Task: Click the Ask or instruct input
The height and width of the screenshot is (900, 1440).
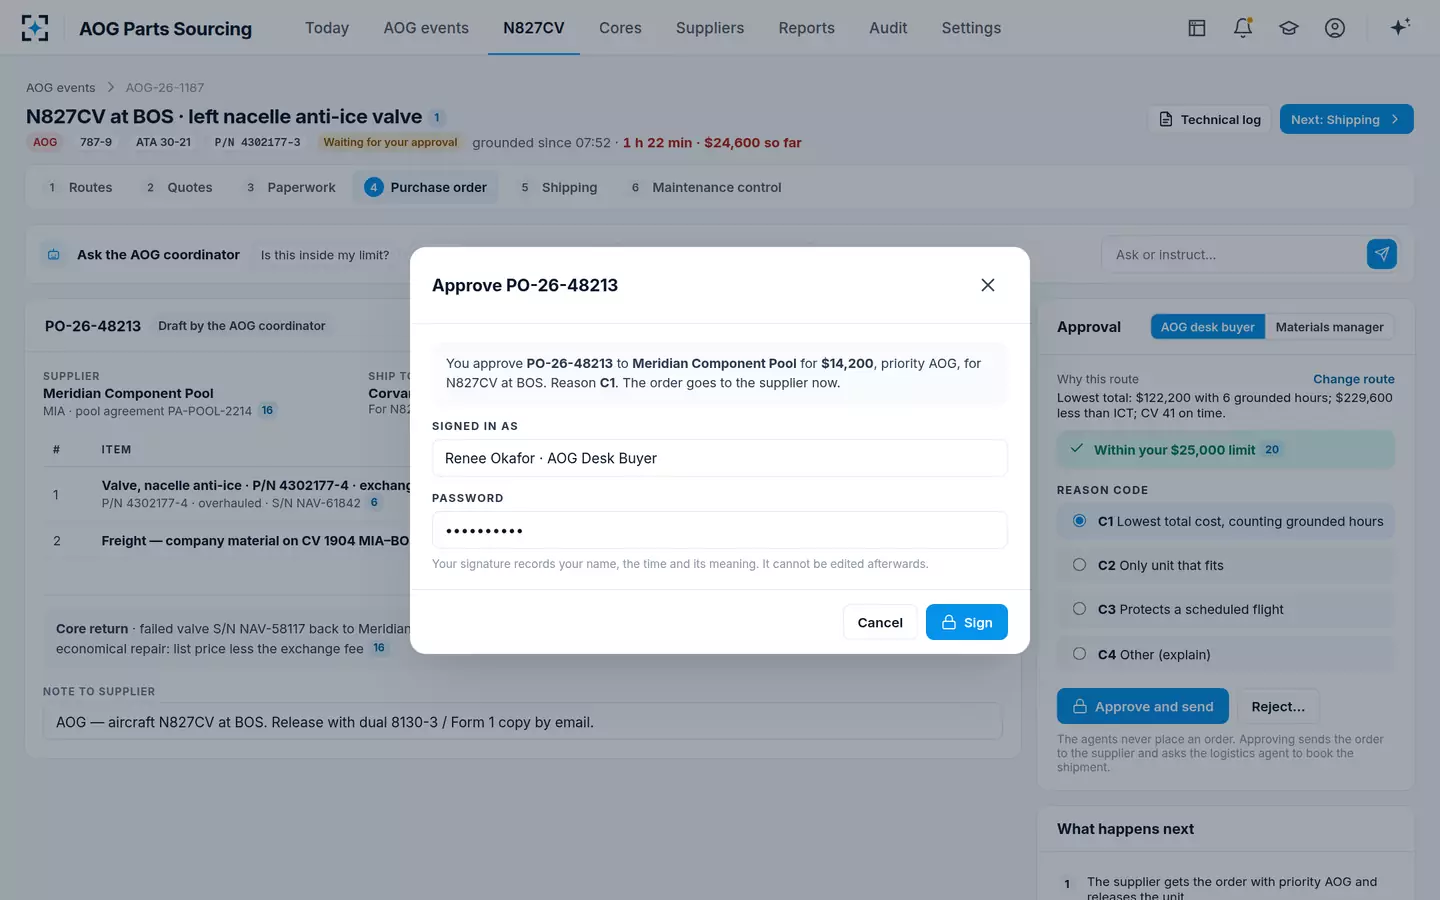Action: click(x=1234, y=254)
